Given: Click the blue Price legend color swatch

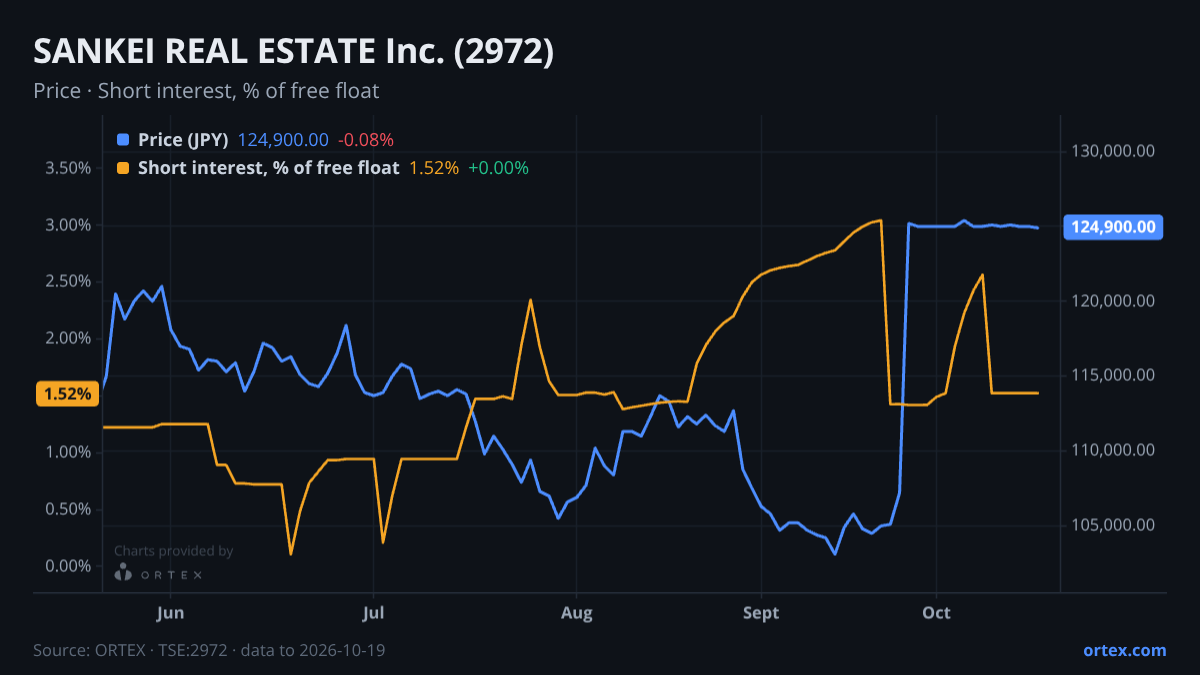Looking at the screenshot, I should (x=123, y=140).
